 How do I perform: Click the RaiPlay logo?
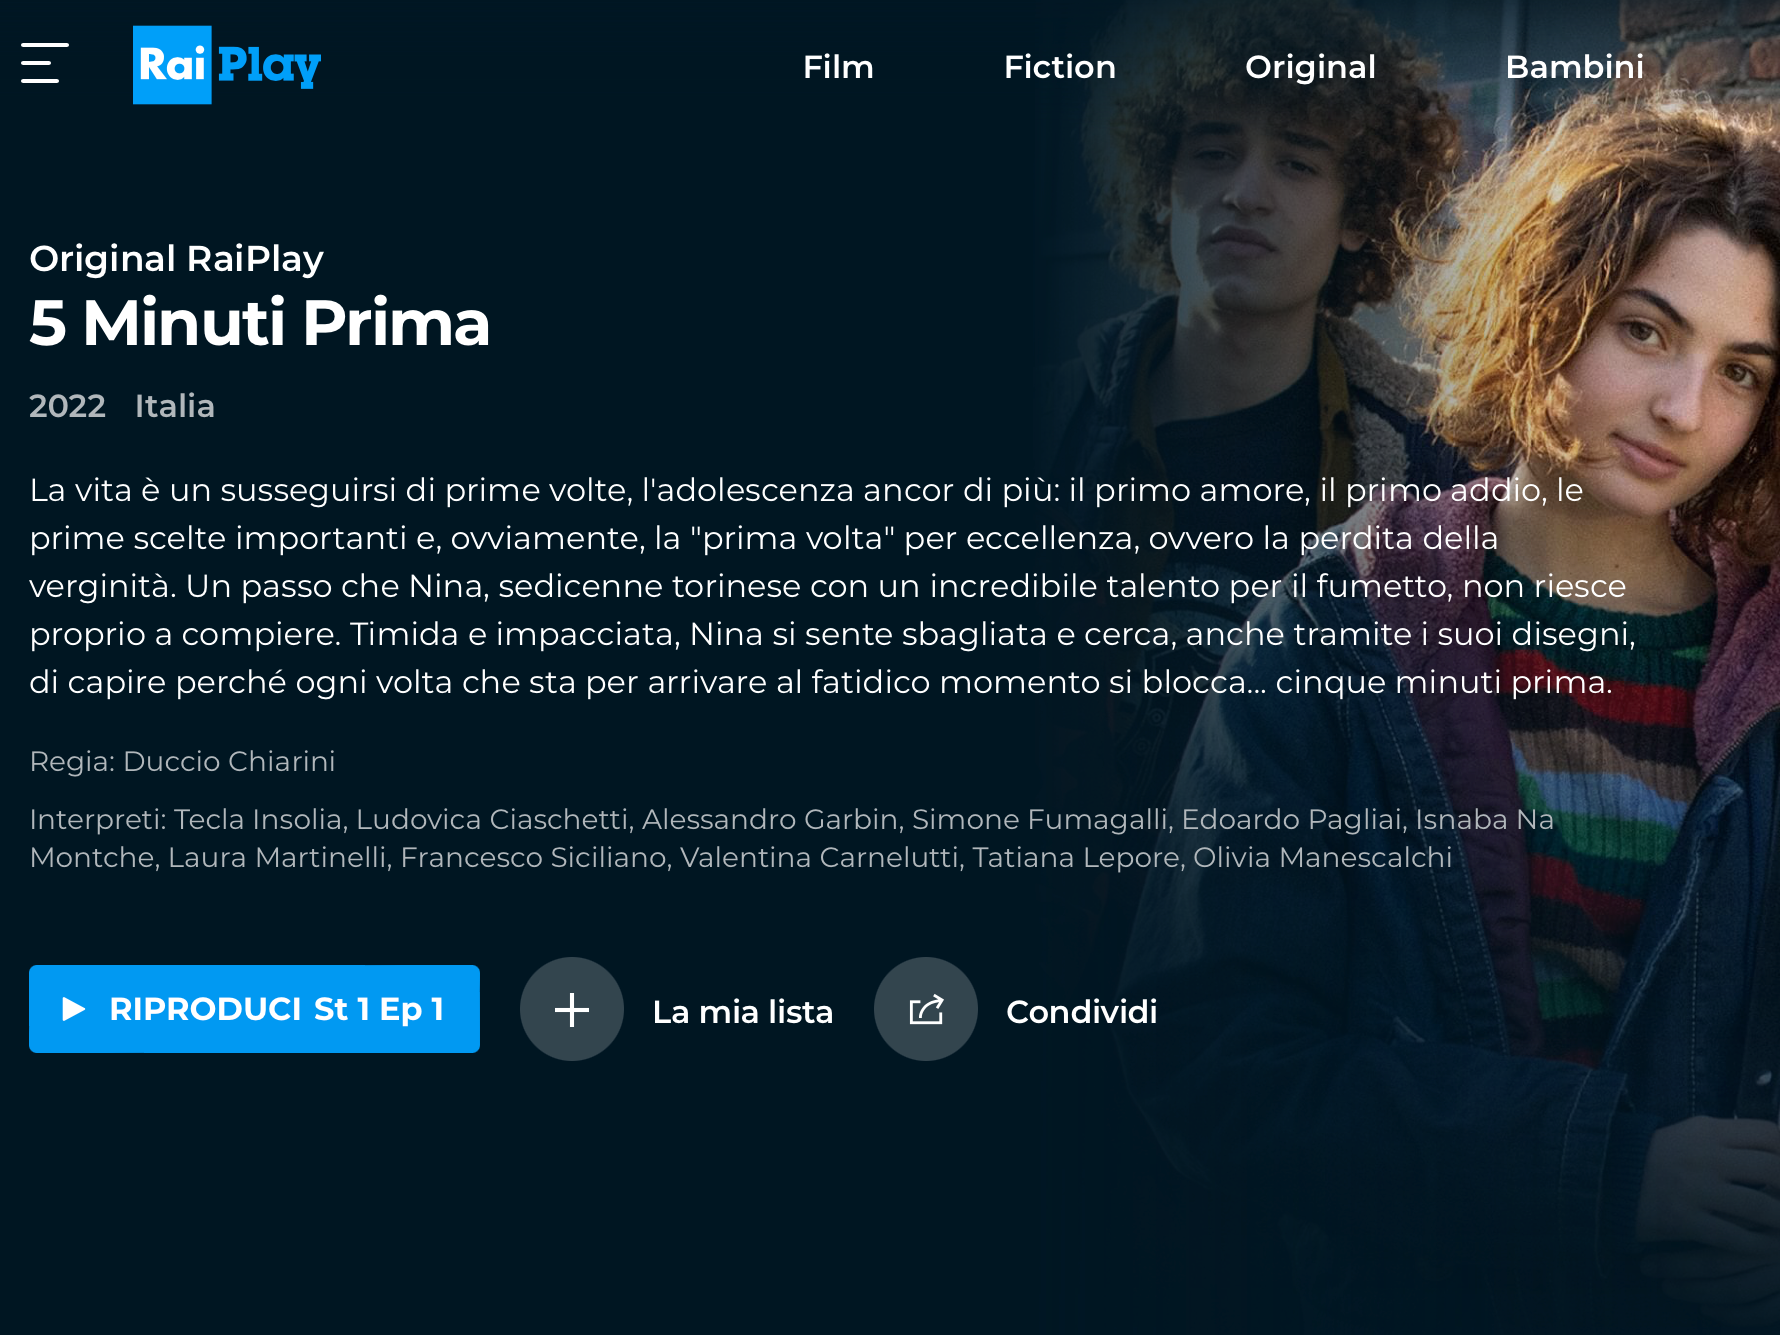click(x=227, y=65)
